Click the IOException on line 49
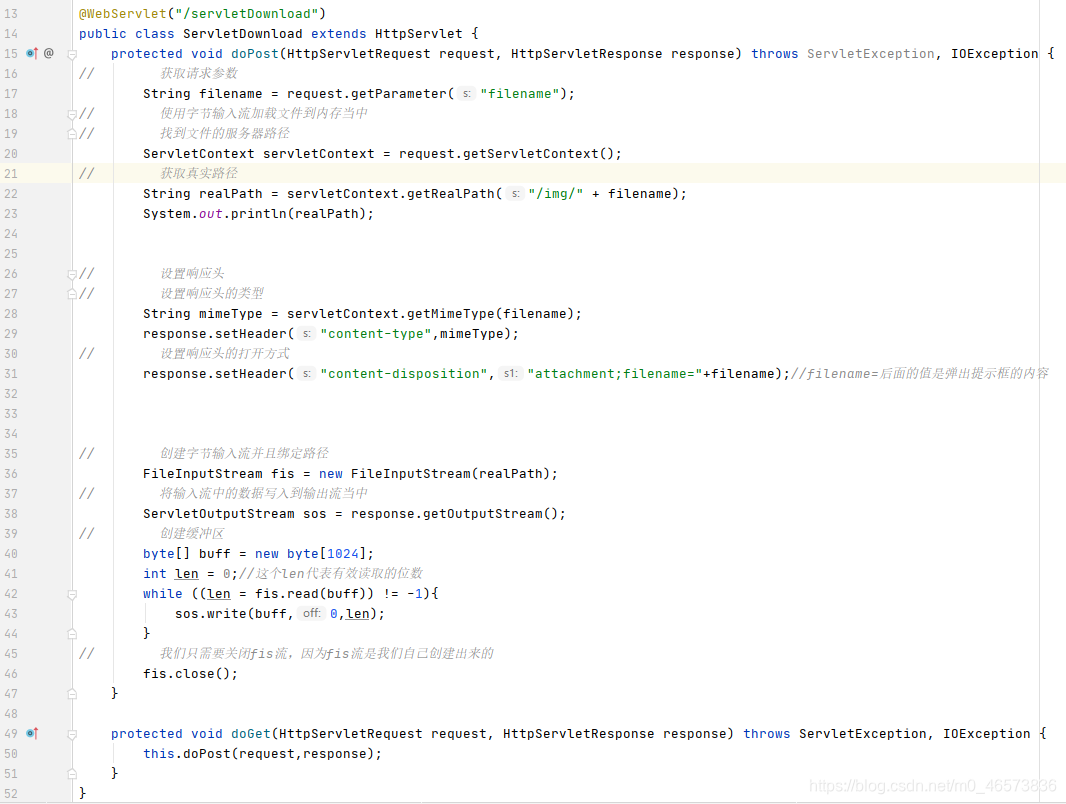1066x804 pixels. 986,734
